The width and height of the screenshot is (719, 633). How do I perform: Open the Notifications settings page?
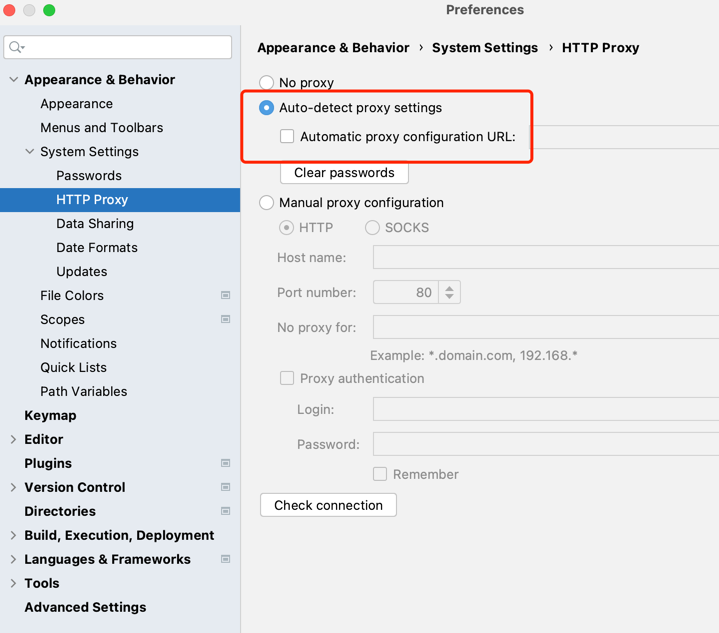click(x=78, y=344)
